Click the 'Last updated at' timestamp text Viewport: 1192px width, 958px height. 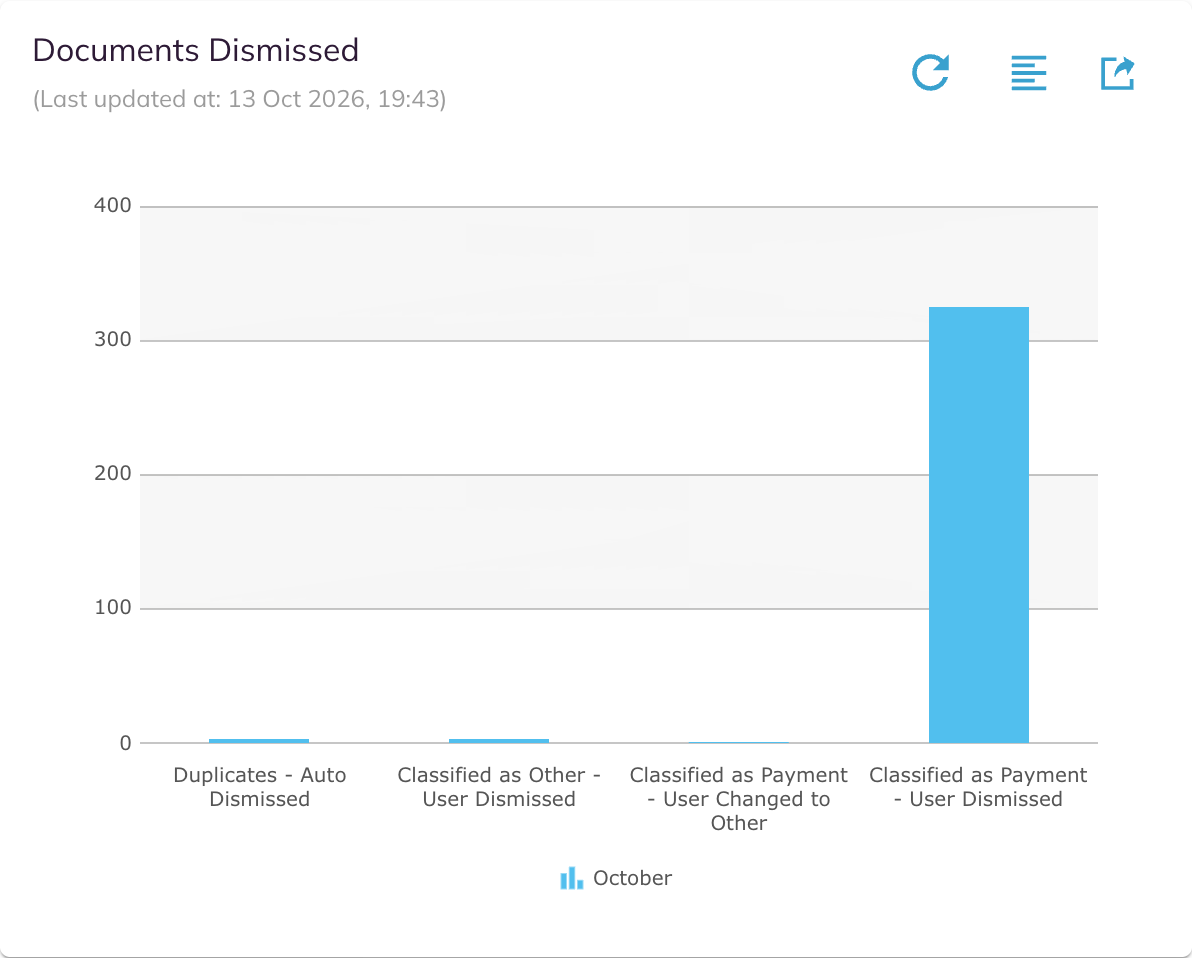pyautogui.click(x=239, y=99)
